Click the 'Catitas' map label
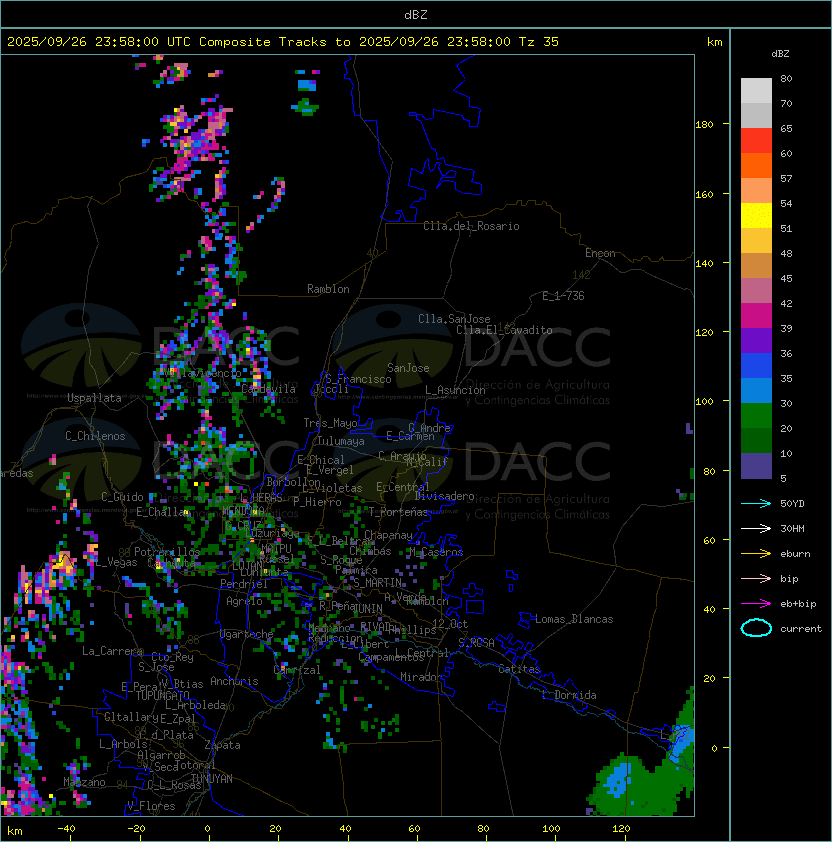The width and height of the screenshot is (832, 842). (519, 669)
